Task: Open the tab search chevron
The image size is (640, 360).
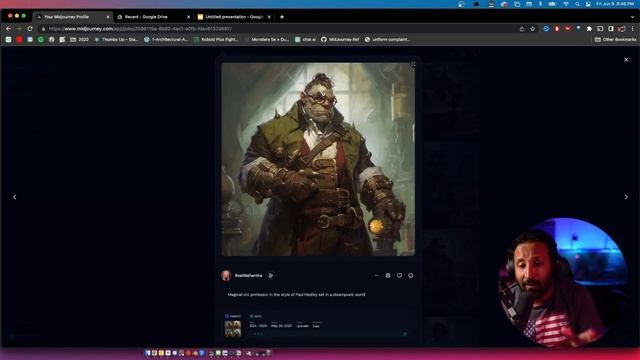Action: coord(632,17)
